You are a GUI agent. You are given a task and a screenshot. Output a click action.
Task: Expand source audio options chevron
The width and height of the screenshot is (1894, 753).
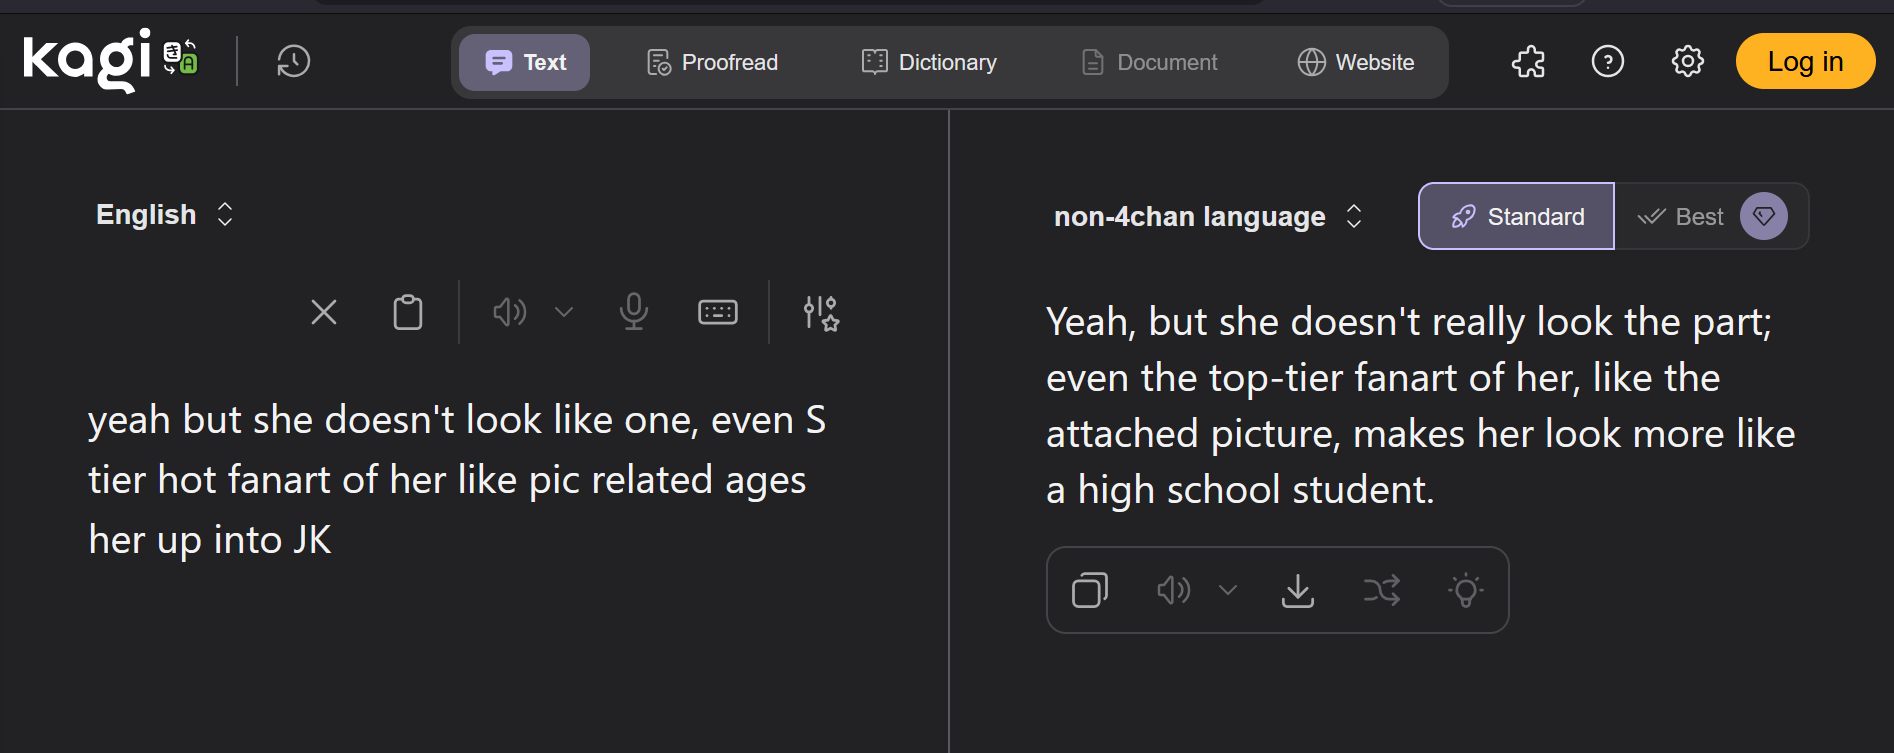click(564, 312)
